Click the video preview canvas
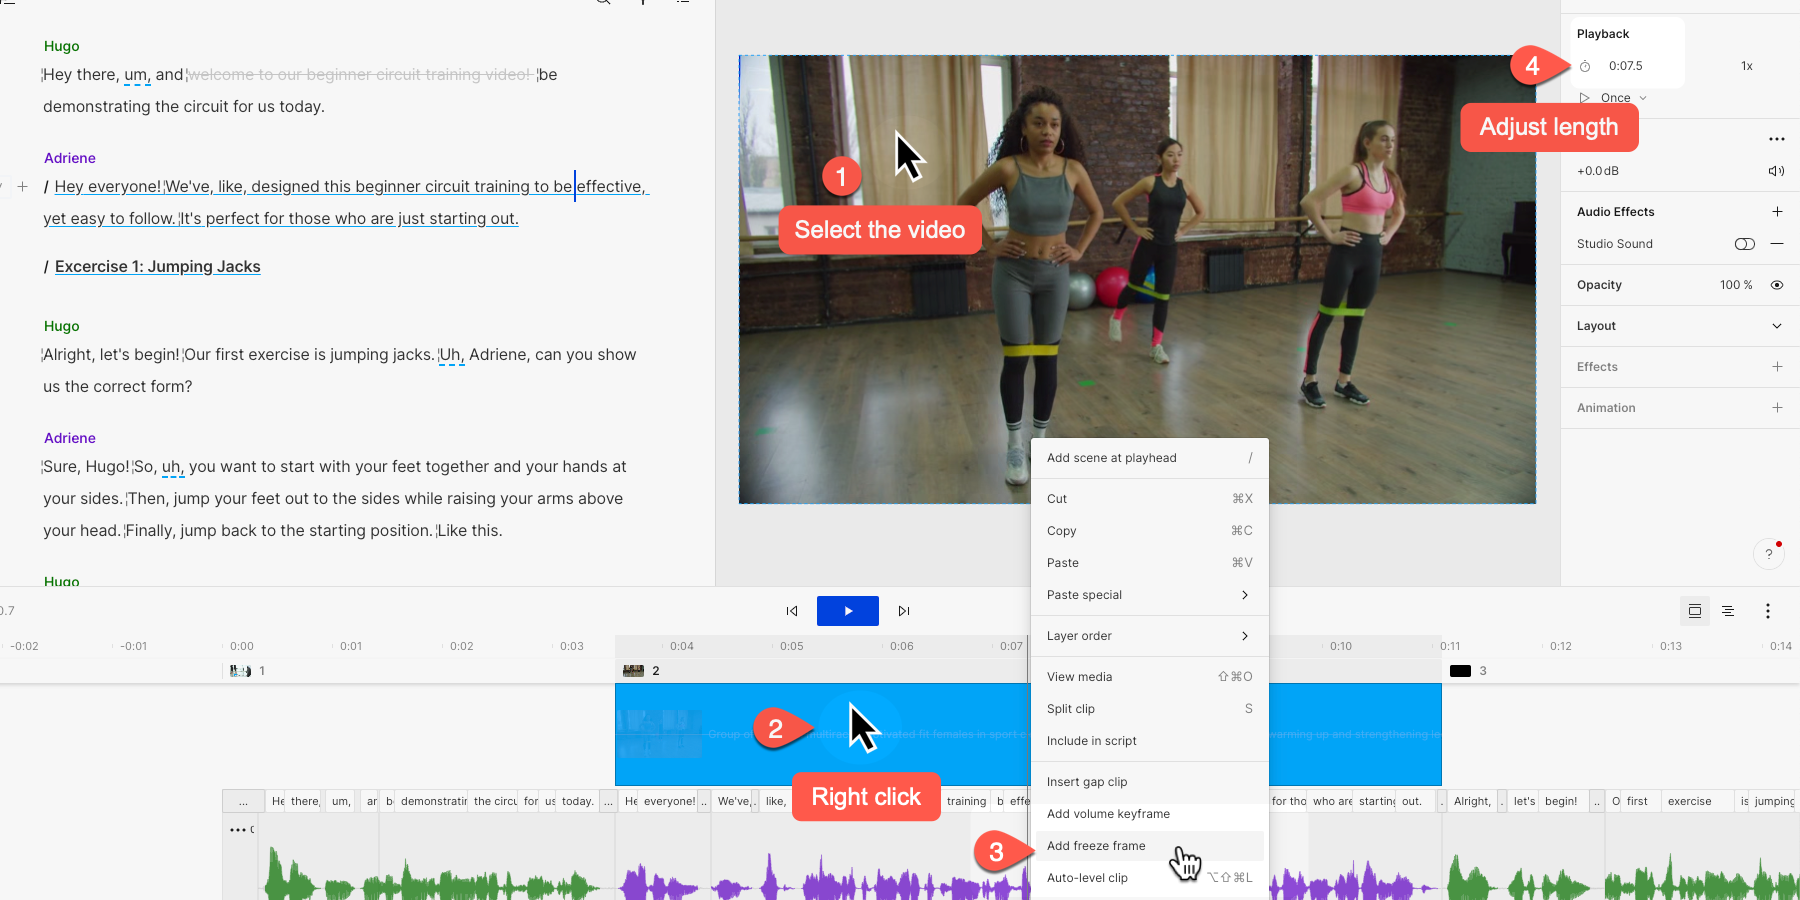This screenshot has width=1800, height=900. click(x=1137, y=279)
